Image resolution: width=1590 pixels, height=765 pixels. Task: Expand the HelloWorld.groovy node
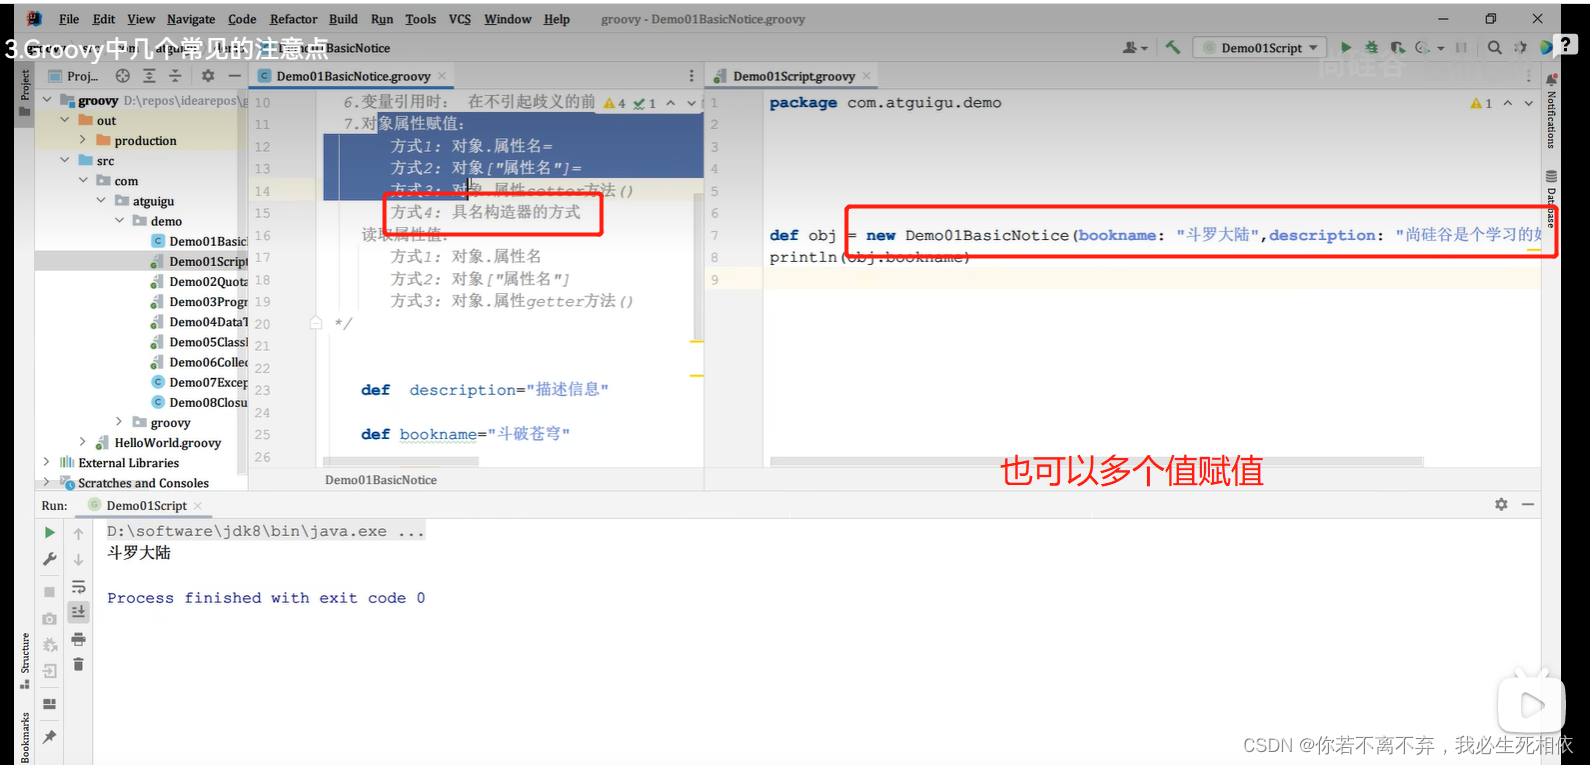[x=83, y=442]
